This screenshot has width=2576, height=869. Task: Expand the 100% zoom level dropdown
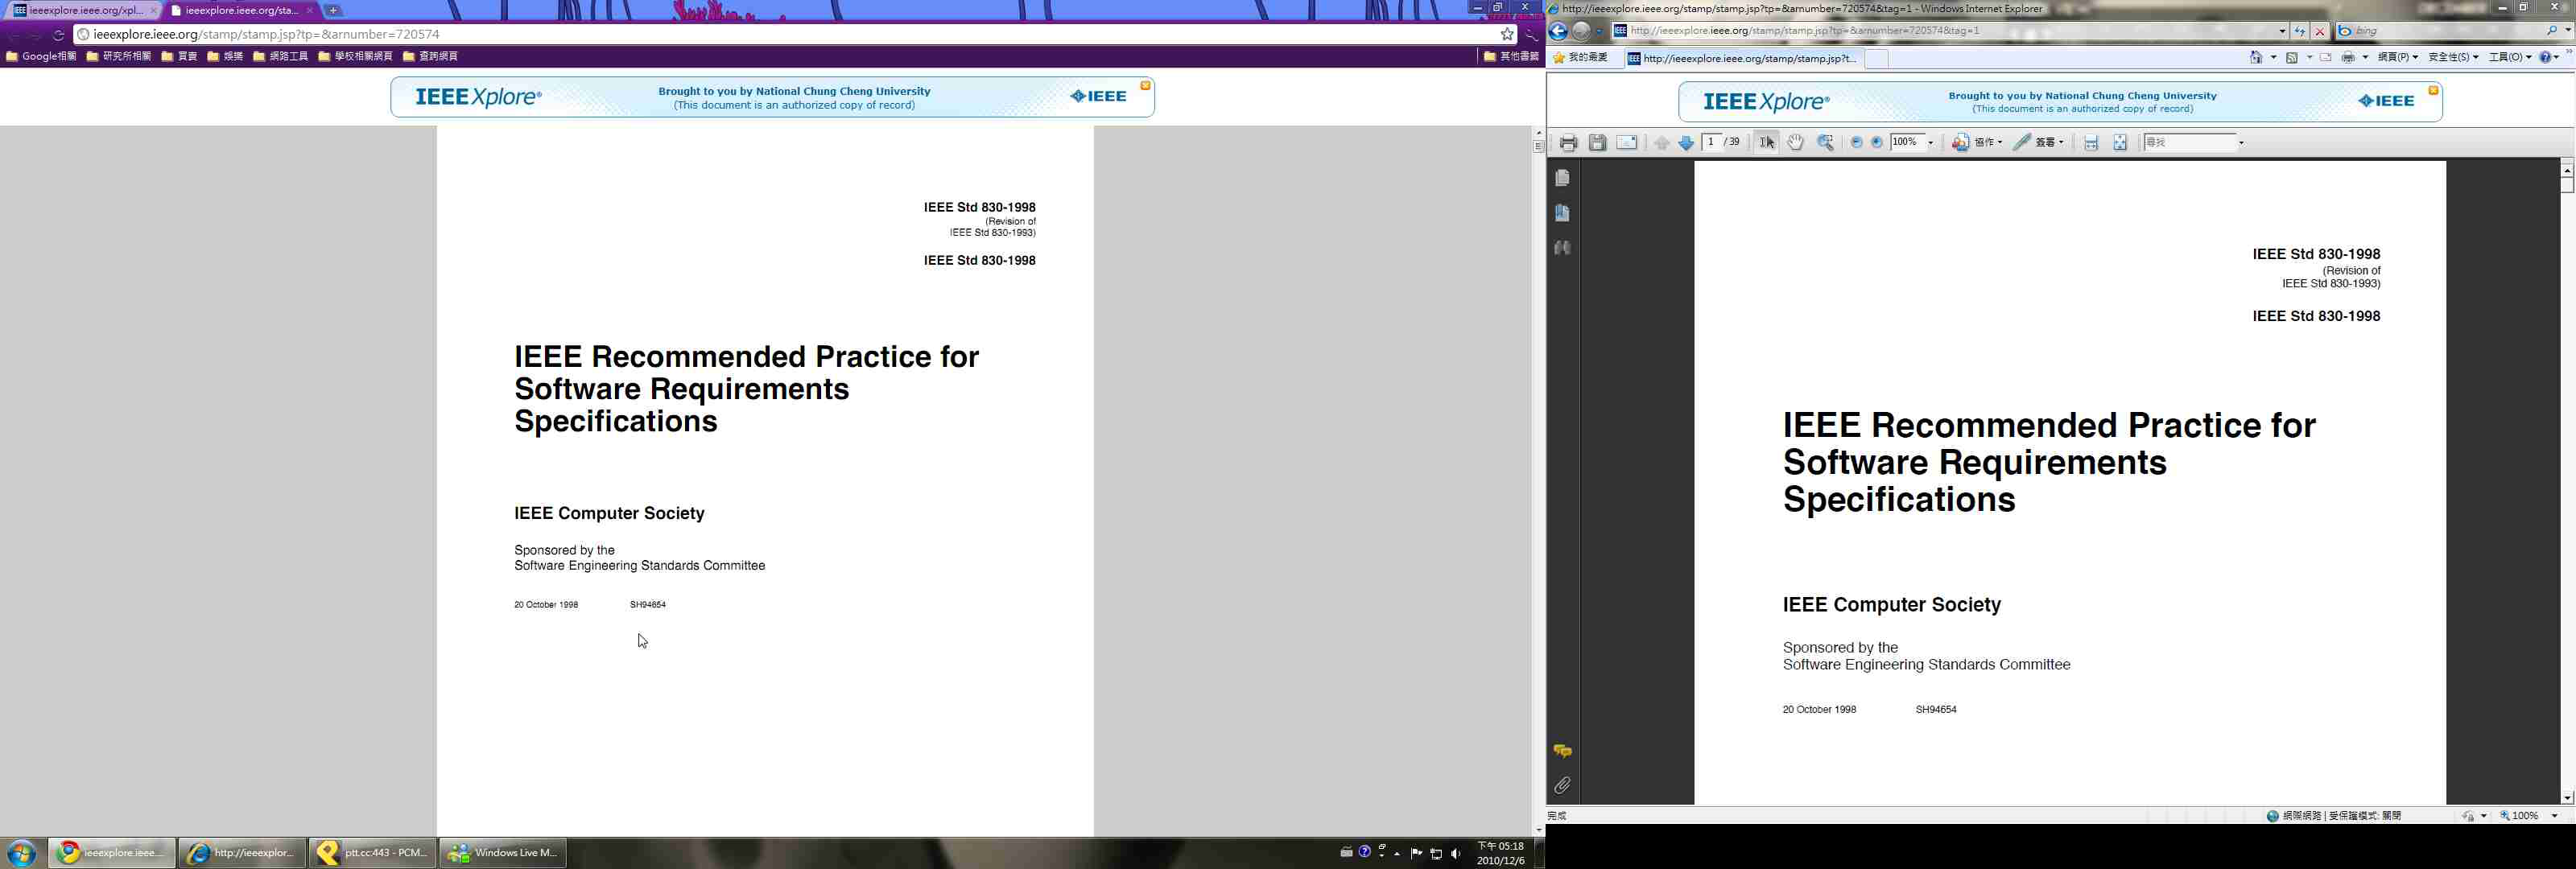pyautogui.click(x=1931, y=143)
